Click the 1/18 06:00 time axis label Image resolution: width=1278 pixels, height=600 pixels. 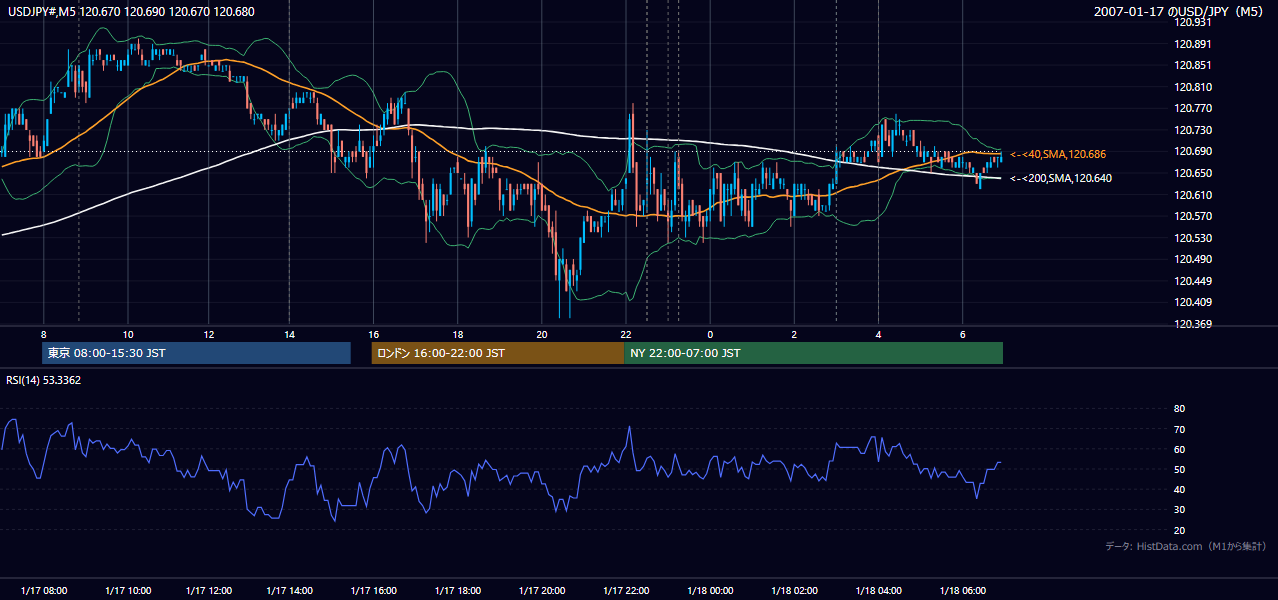pyautogui.click(x=964, y=591)
